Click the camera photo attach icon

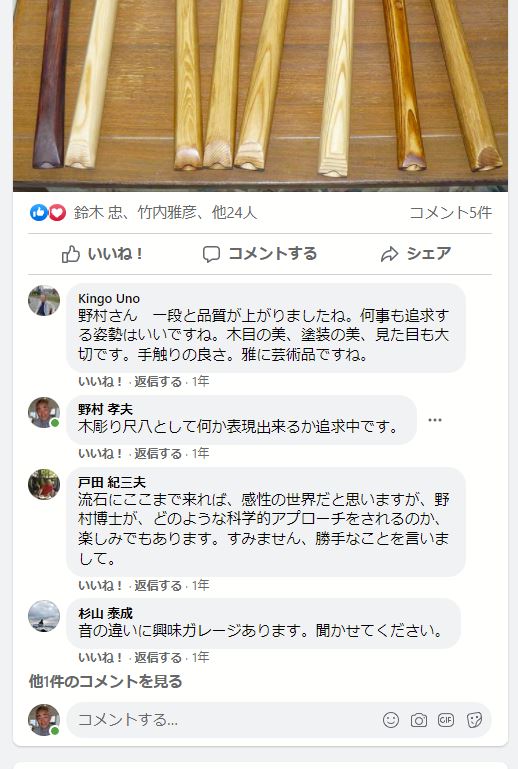[x=418, y=720]
